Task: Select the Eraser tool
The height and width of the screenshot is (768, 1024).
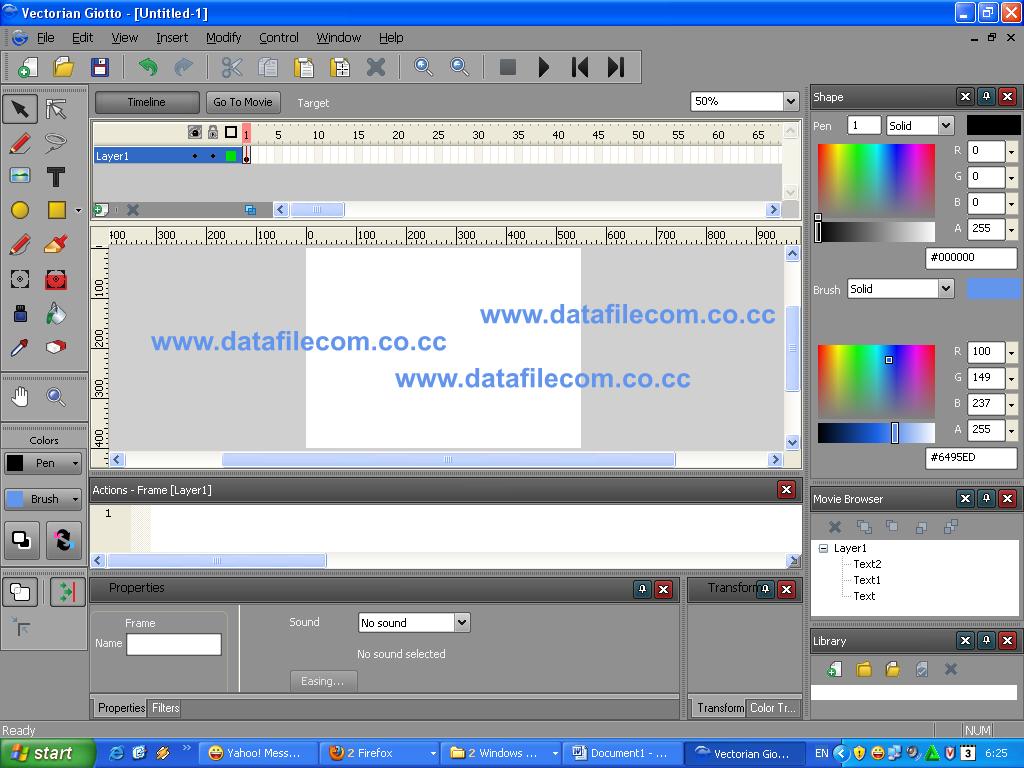Action: click(x=55, y=346)
